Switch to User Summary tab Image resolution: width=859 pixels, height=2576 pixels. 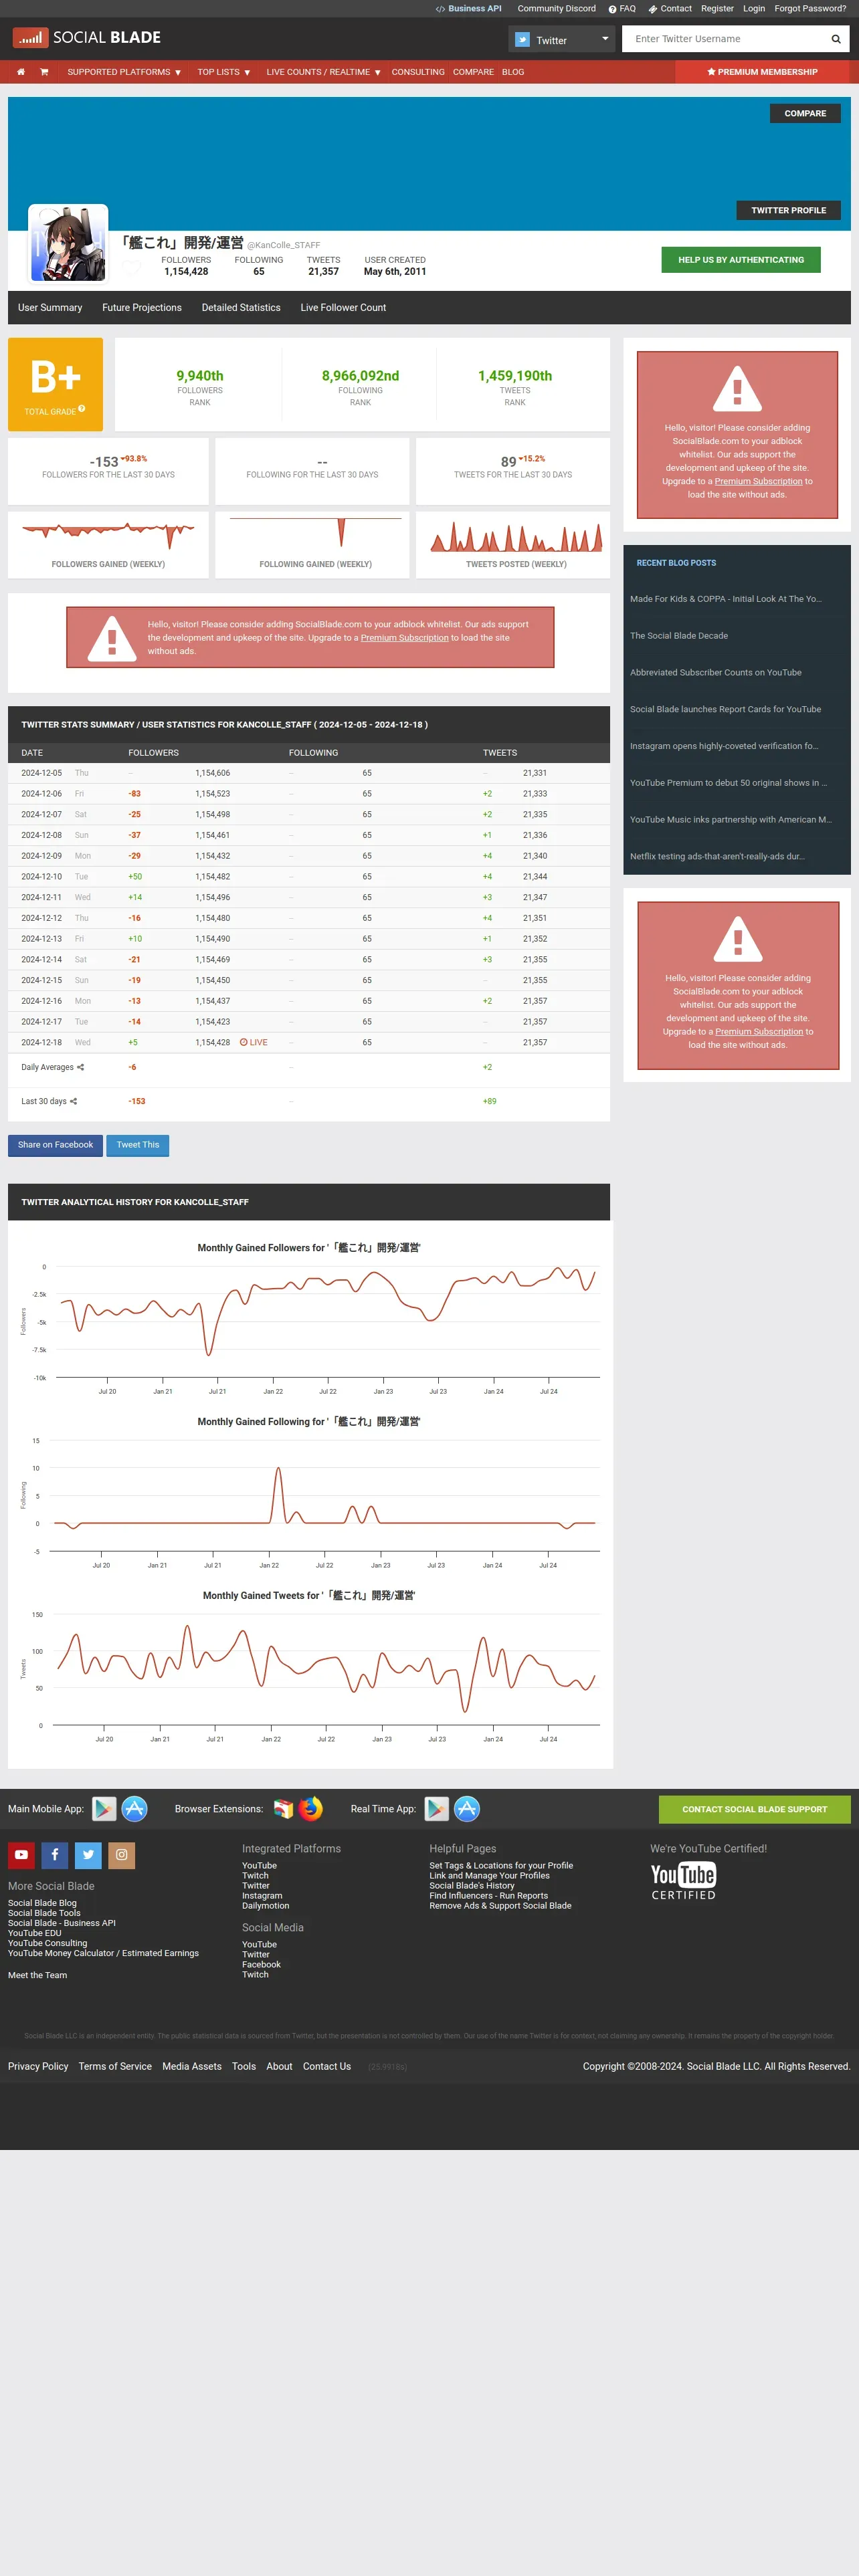50,308
